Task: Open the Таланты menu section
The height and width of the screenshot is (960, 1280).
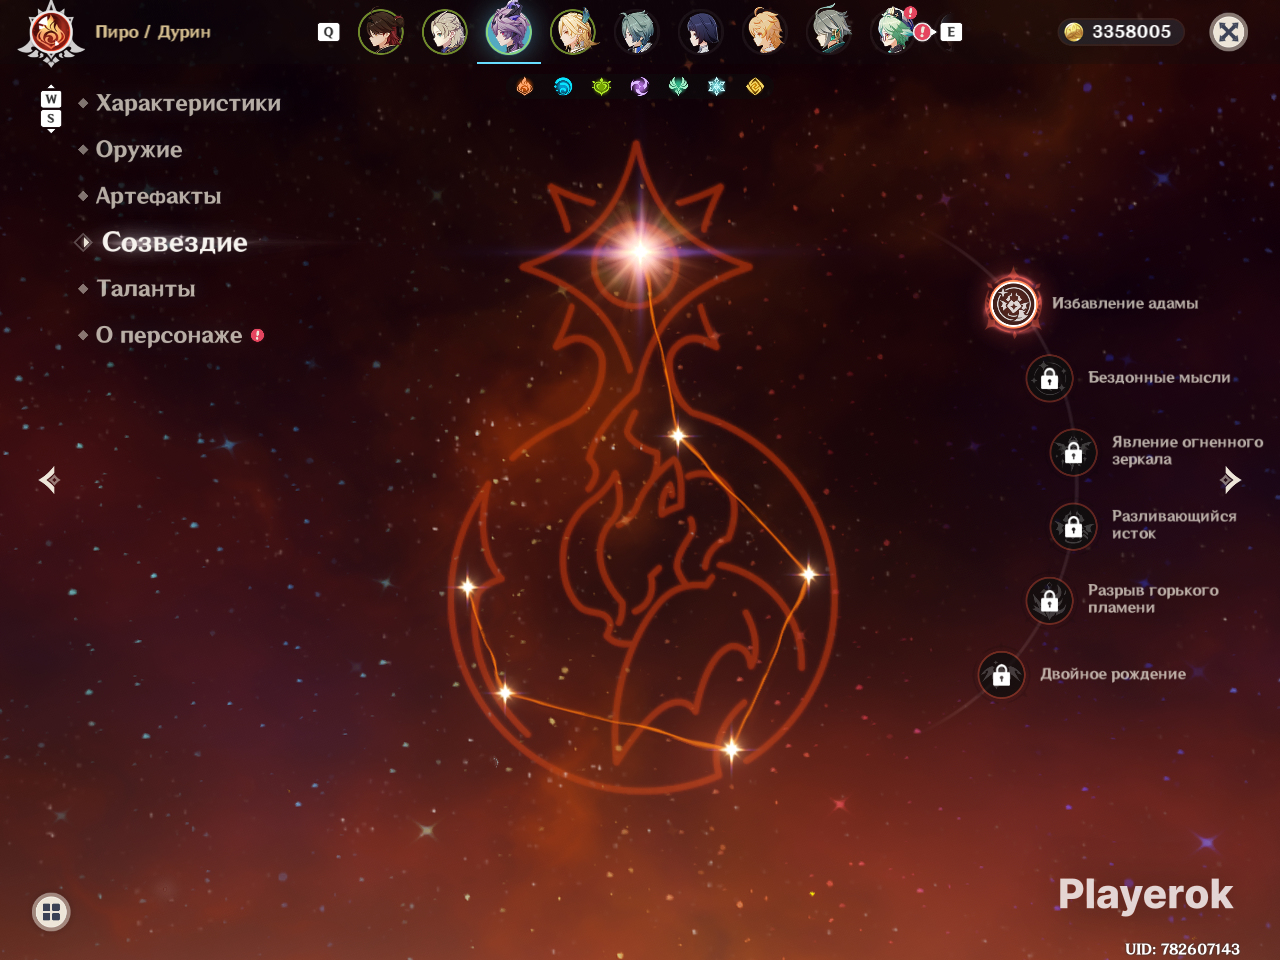Action: 146,289
